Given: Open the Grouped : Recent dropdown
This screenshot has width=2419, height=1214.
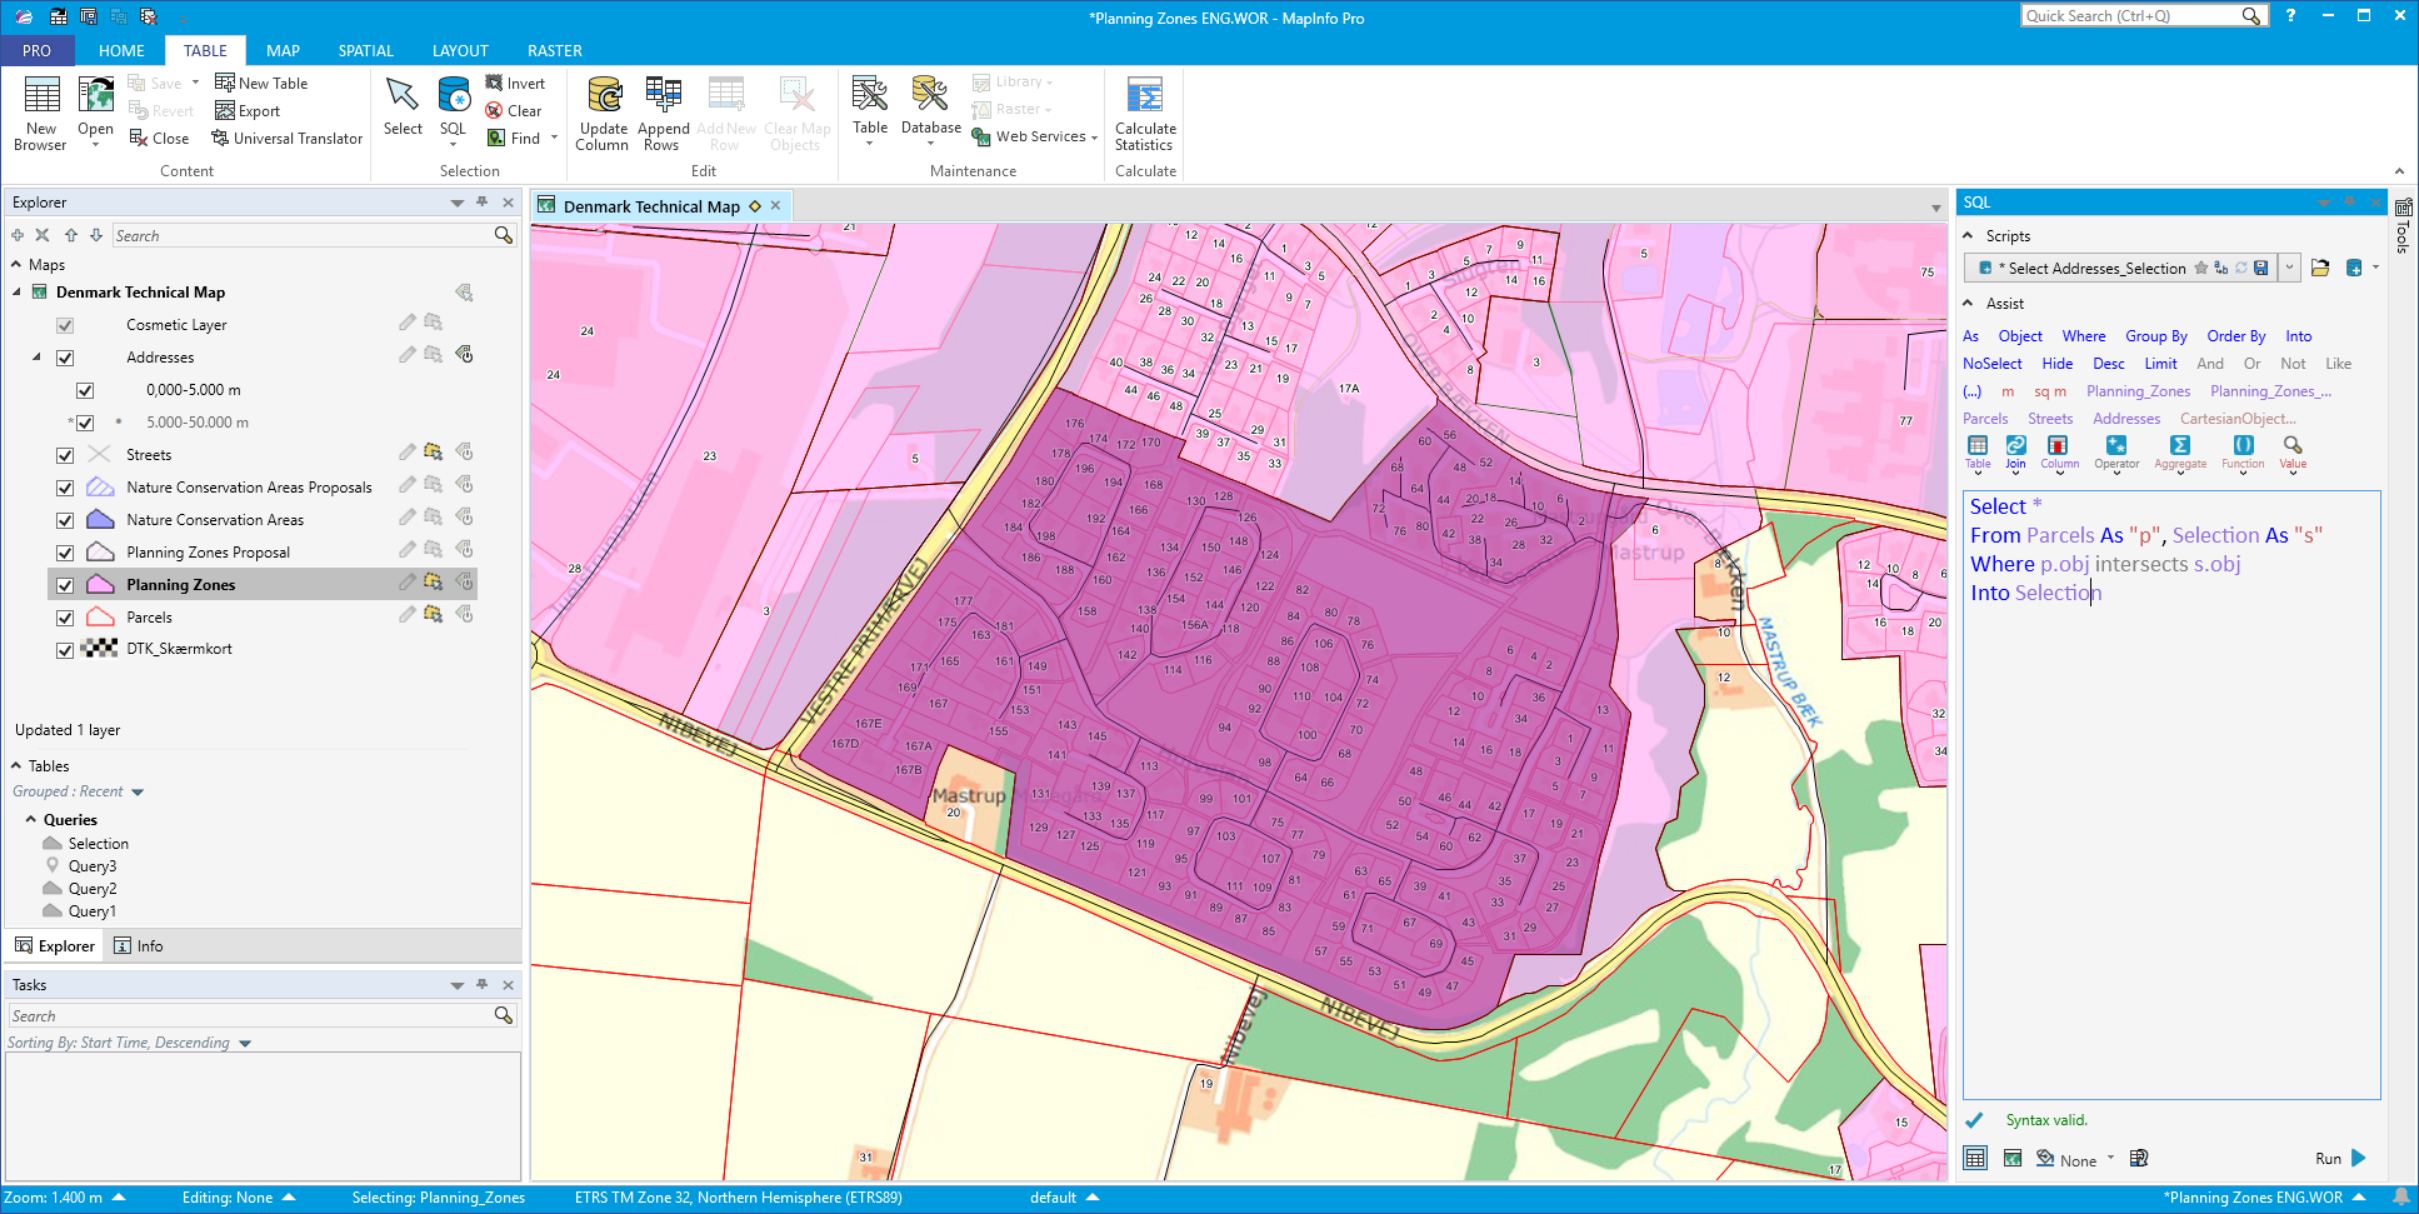Looking at the screenshot, I should pos(138,792).
